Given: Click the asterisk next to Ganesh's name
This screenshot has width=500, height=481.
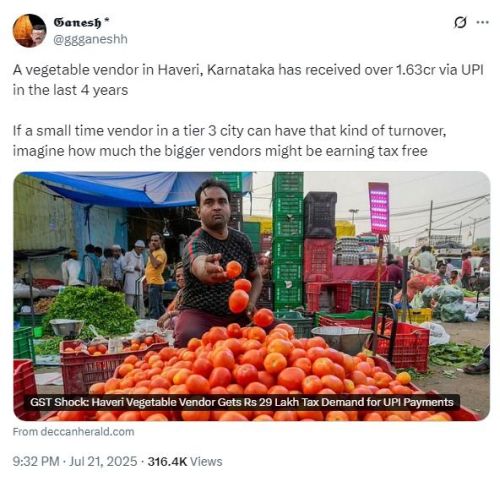Looking at the screenshot, I should point(106,20).
